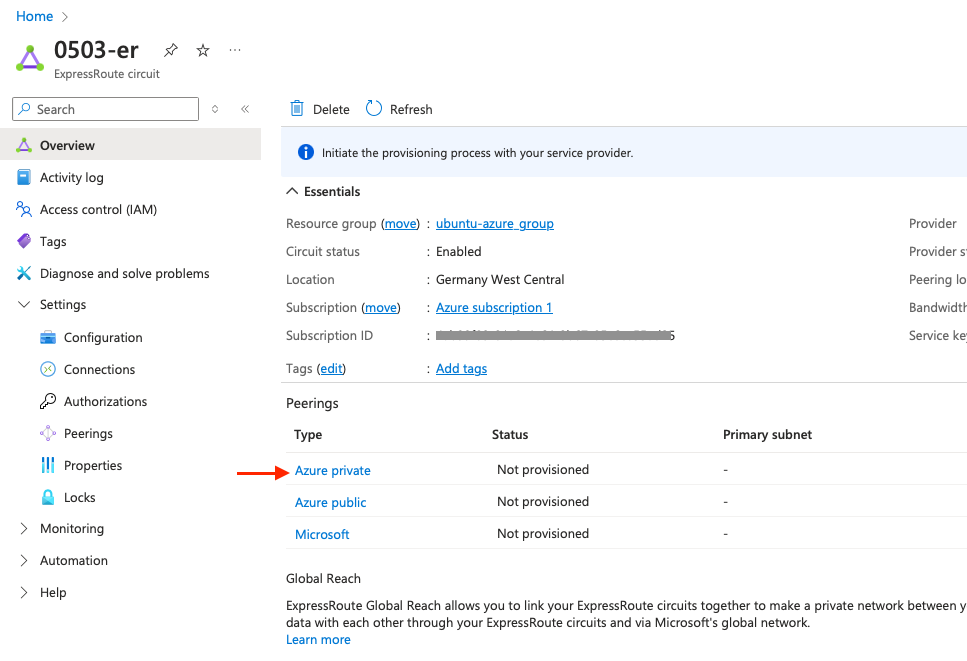This screenshot has width=967, height=661.
Task: Click Germany West Central location value
Action: point(500,280)
